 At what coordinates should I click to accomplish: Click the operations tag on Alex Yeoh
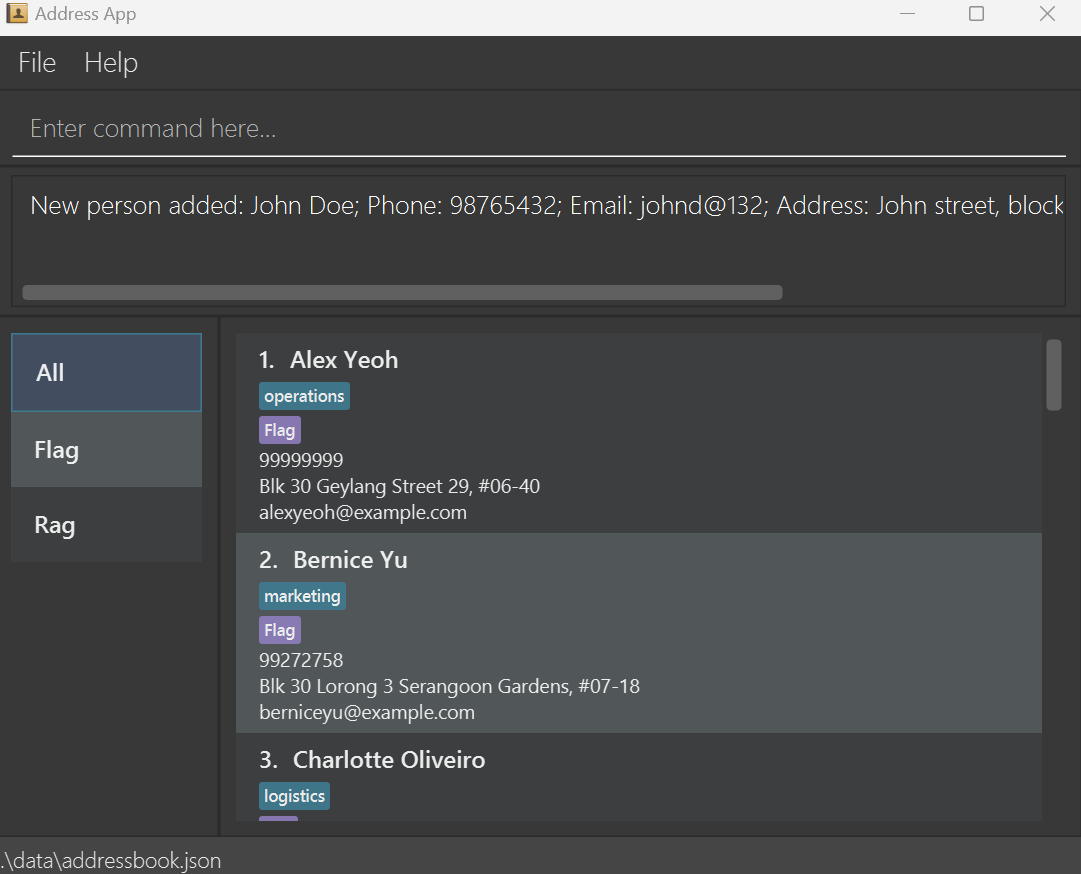(304, 396)
